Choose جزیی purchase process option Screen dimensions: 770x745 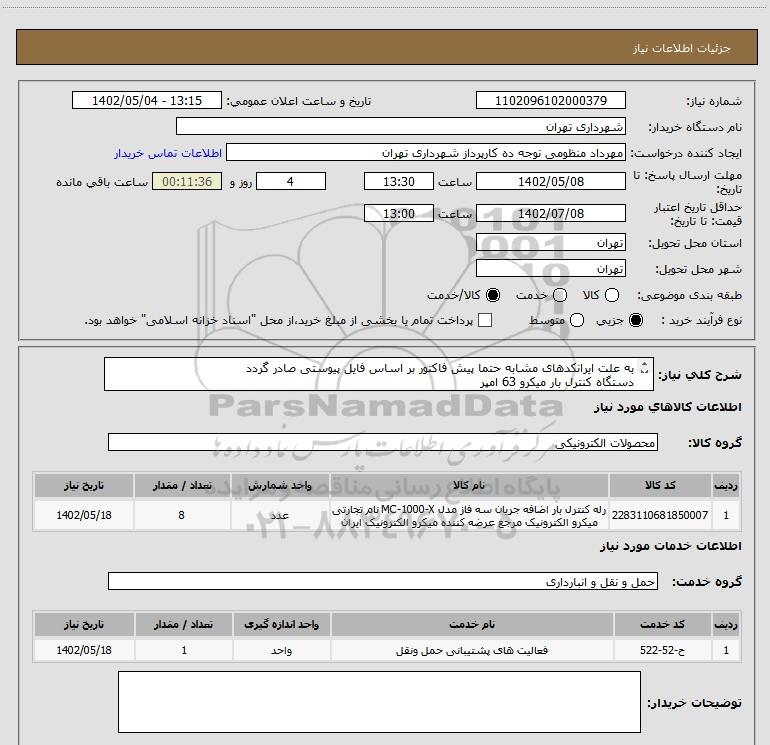pyautogui.click(x=636, y=320)
